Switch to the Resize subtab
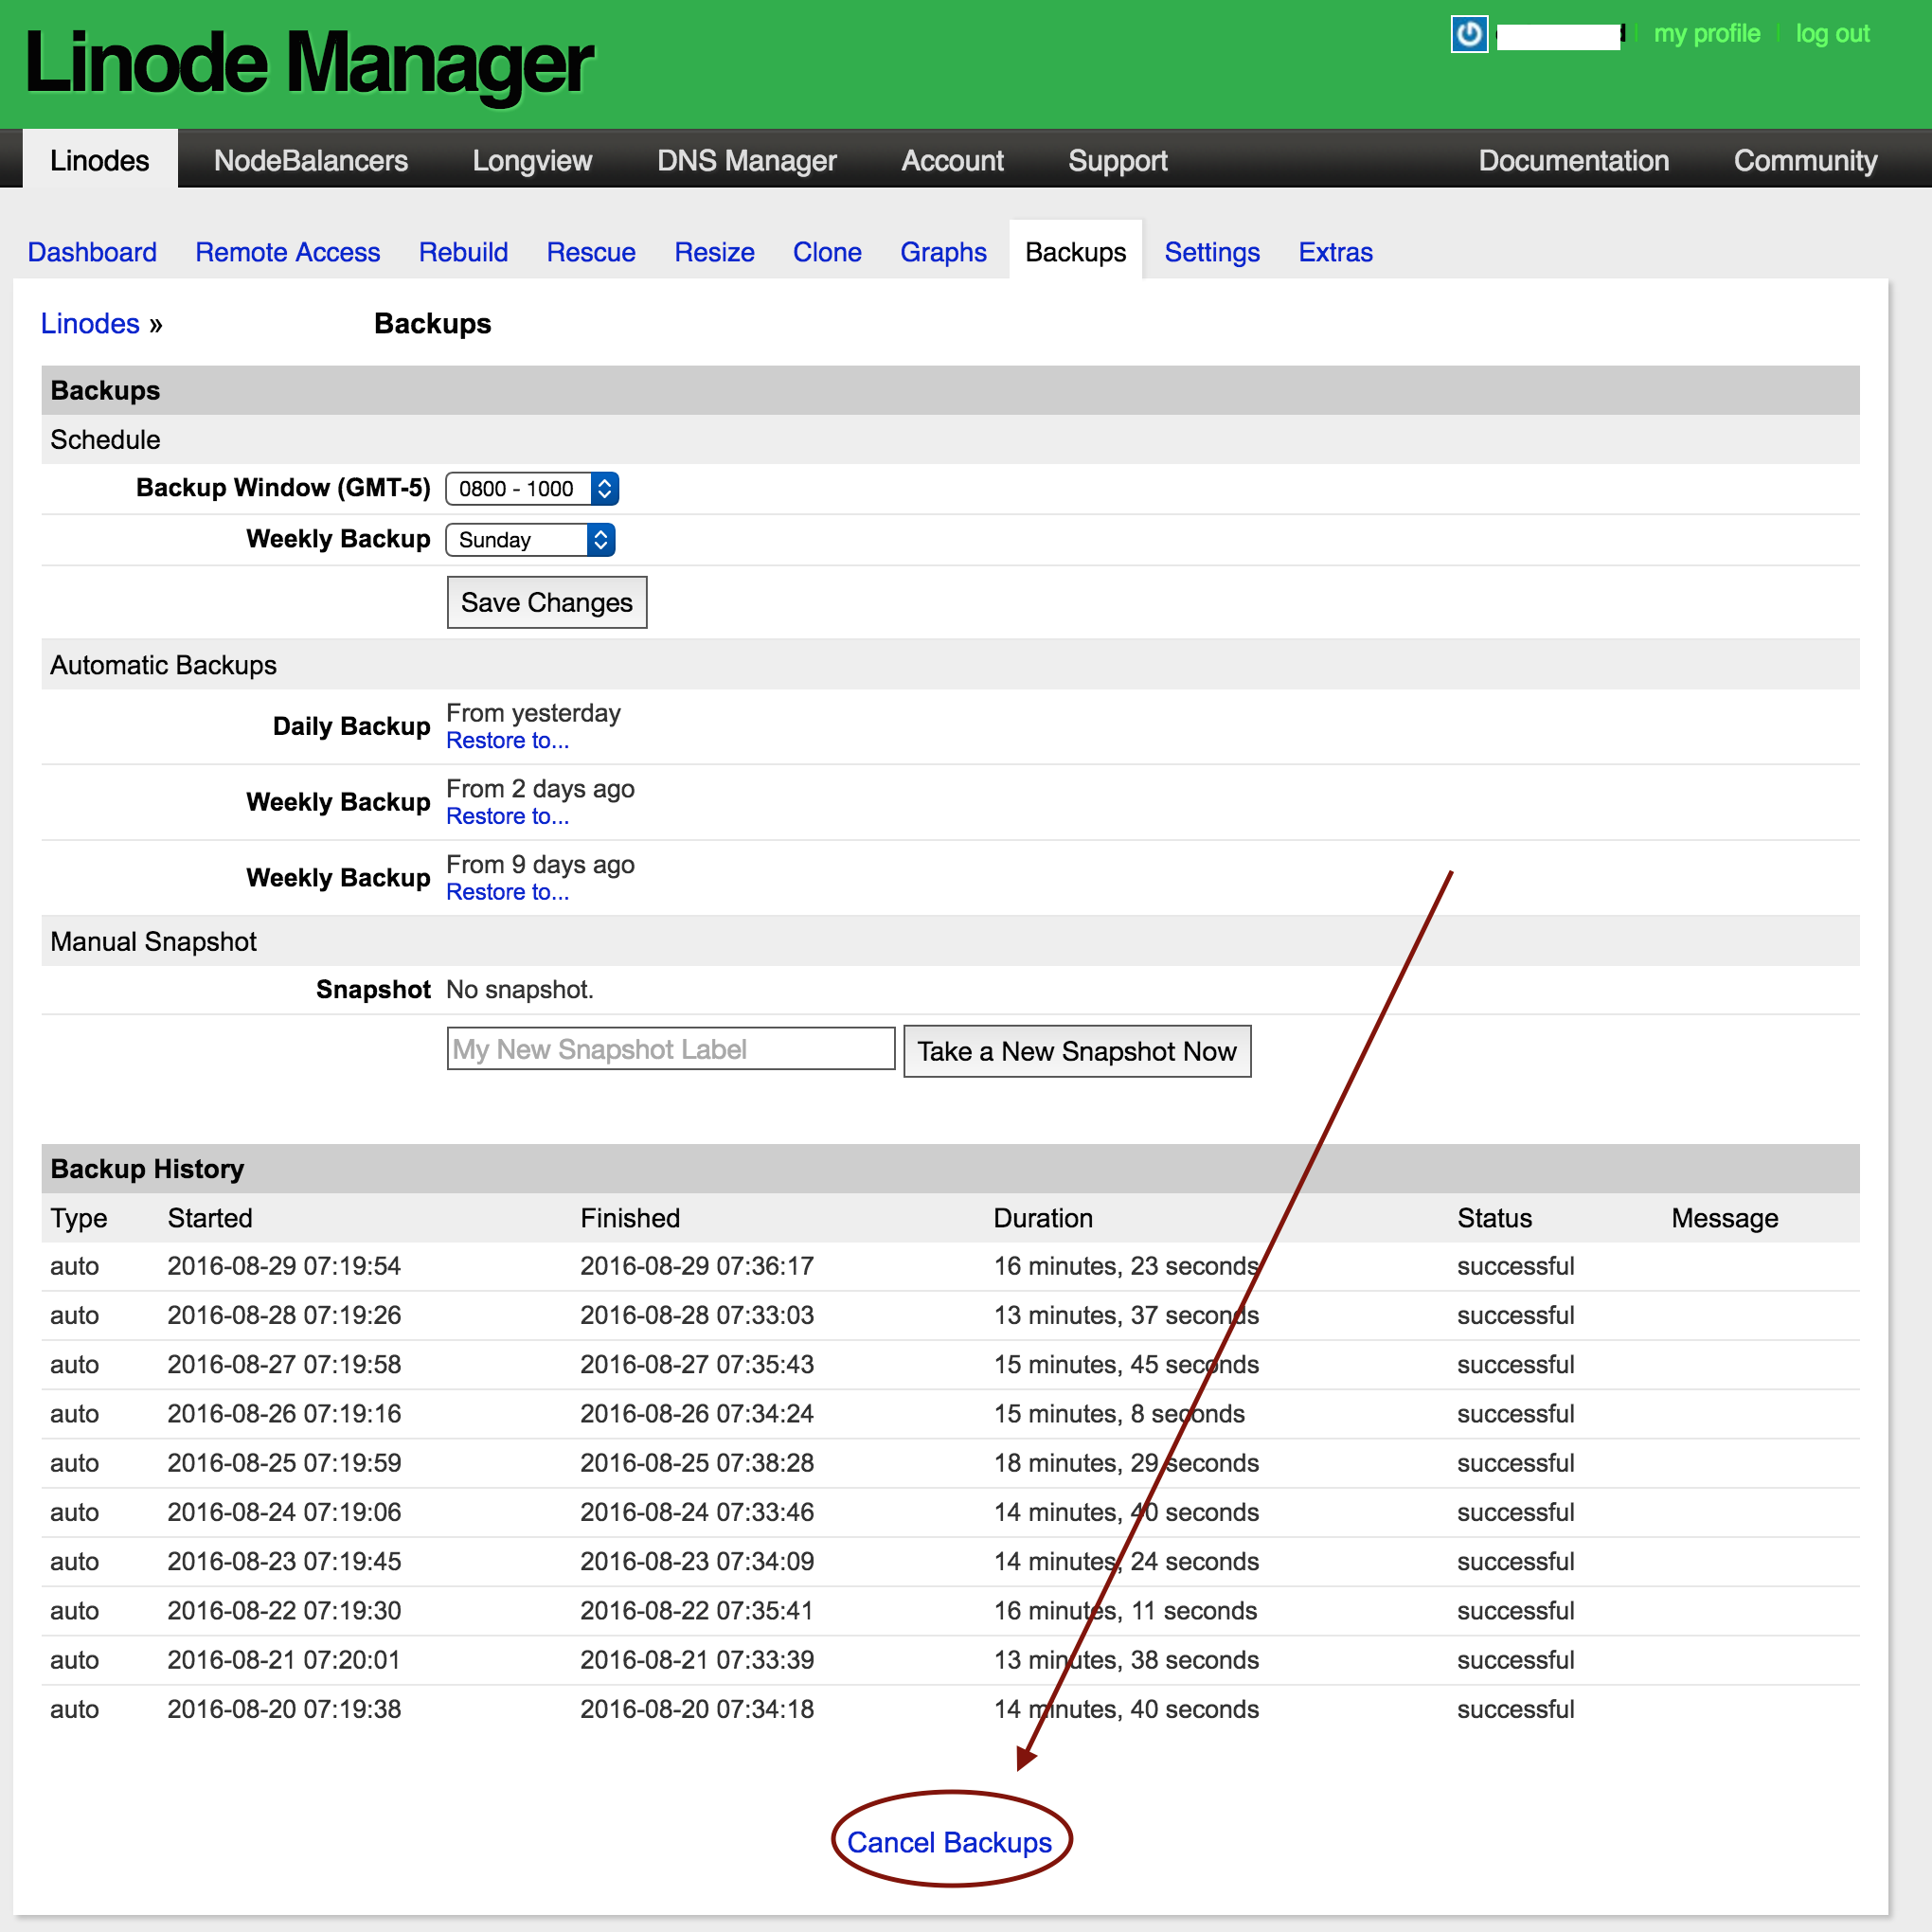1932x1932 pixels. tap(714, 252)
